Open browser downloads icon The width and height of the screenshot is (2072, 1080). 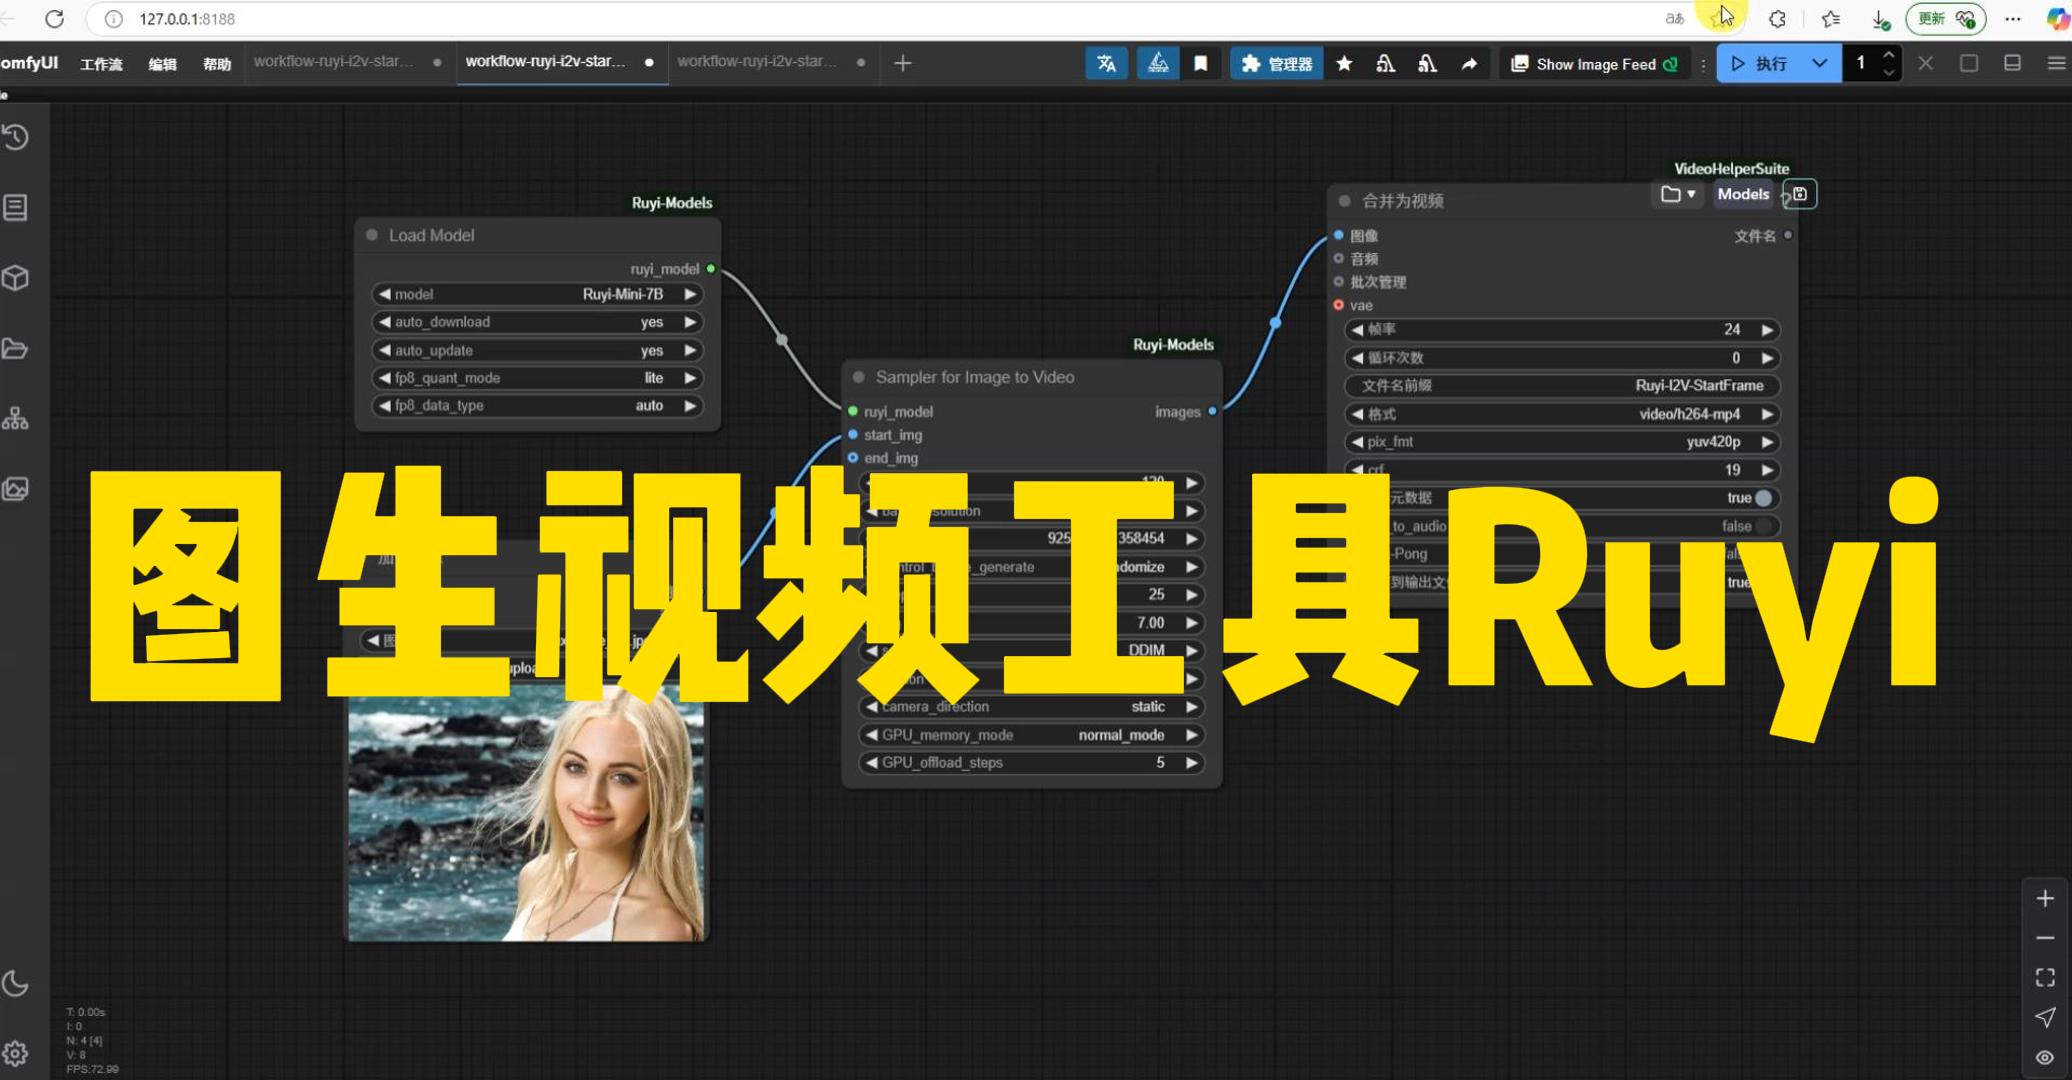1880,19
